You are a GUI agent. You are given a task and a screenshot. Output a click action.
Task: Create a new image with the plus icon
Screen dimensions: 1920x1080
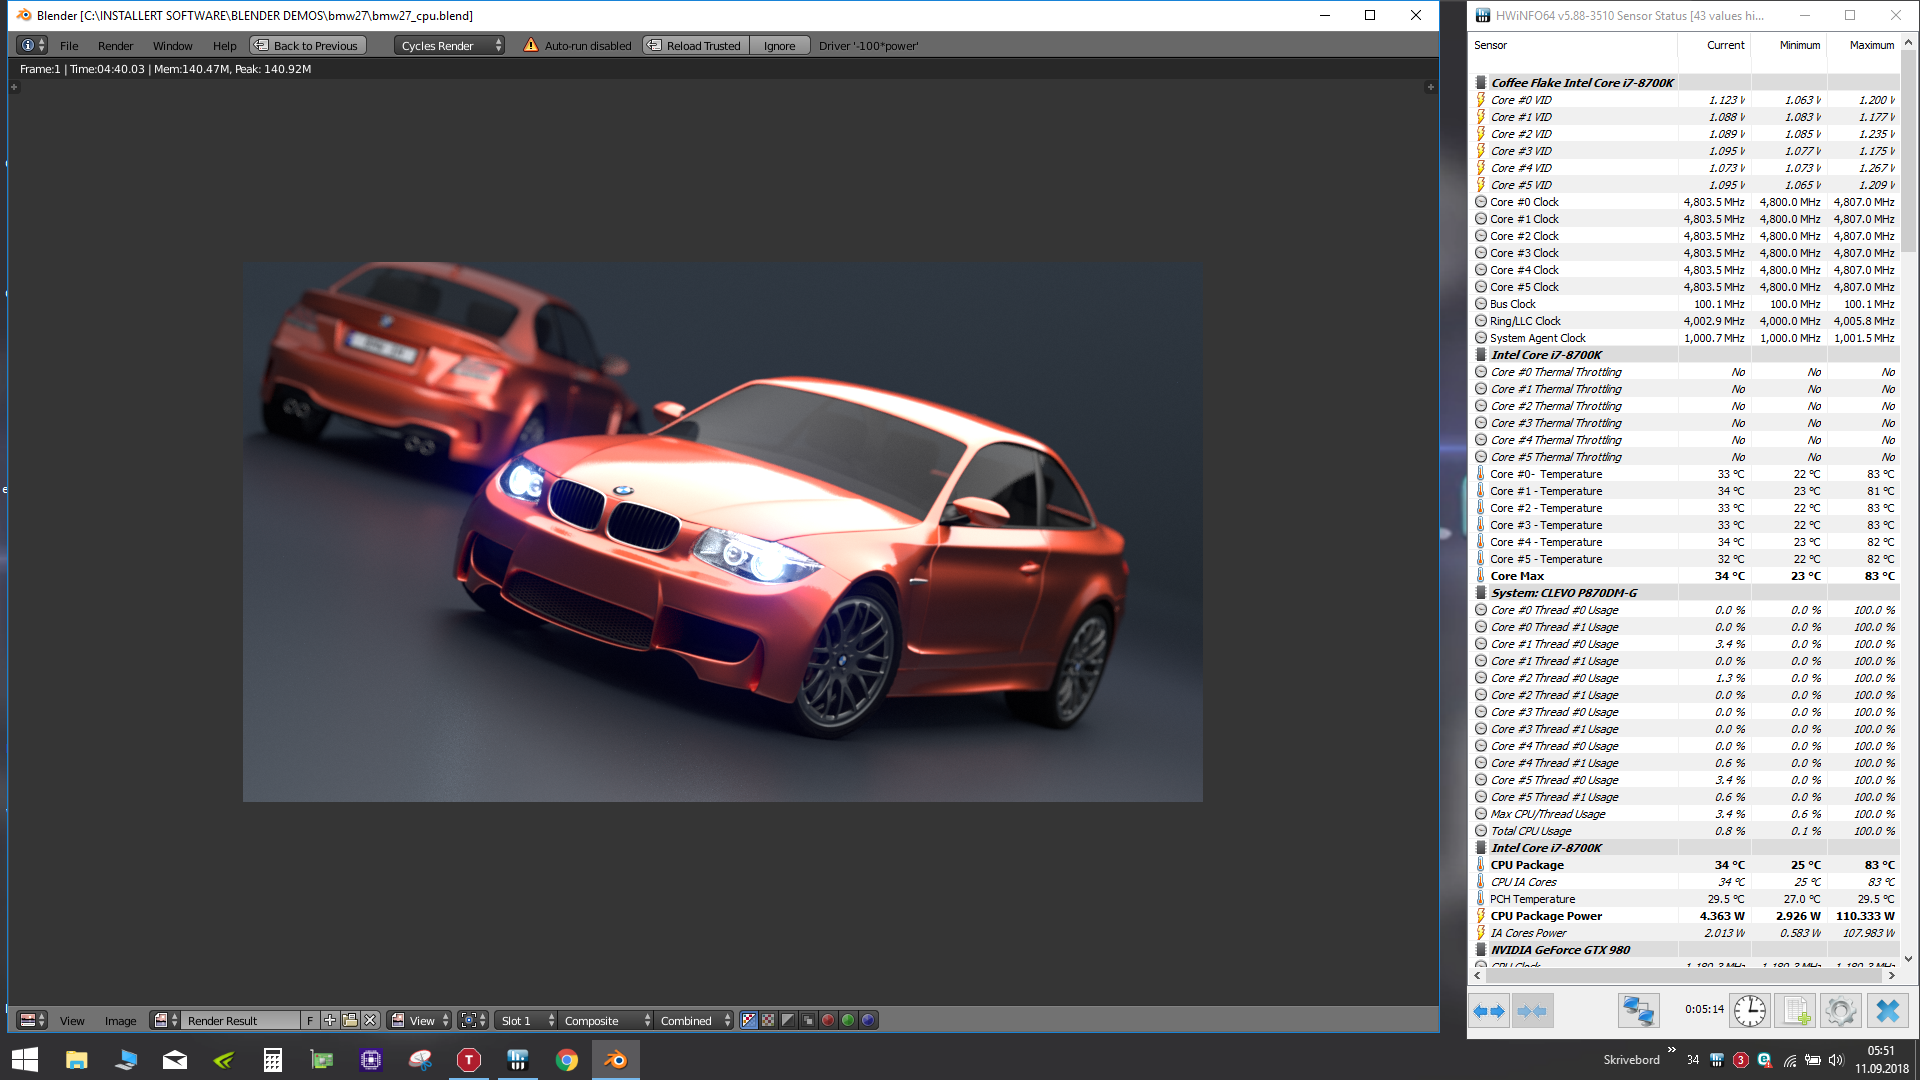[330, 1020]
